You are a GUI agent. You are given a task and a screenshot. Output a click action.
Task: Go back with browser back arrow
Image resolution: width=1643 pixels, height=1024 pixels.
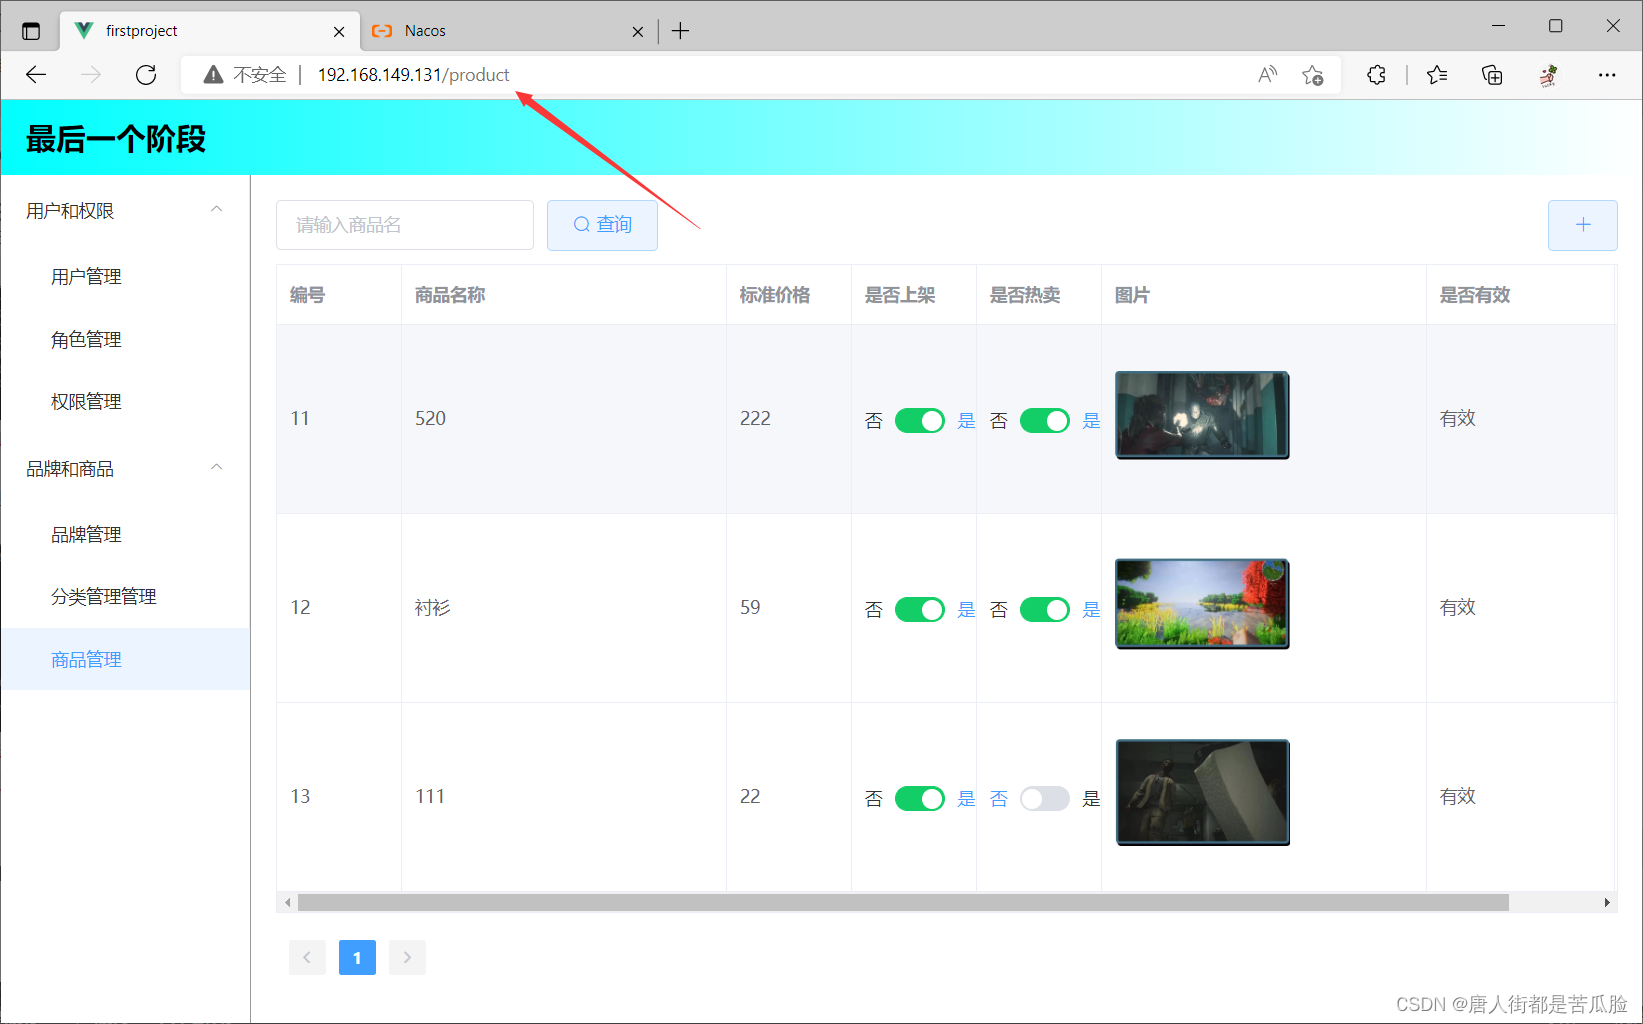[x=36, y=75]
